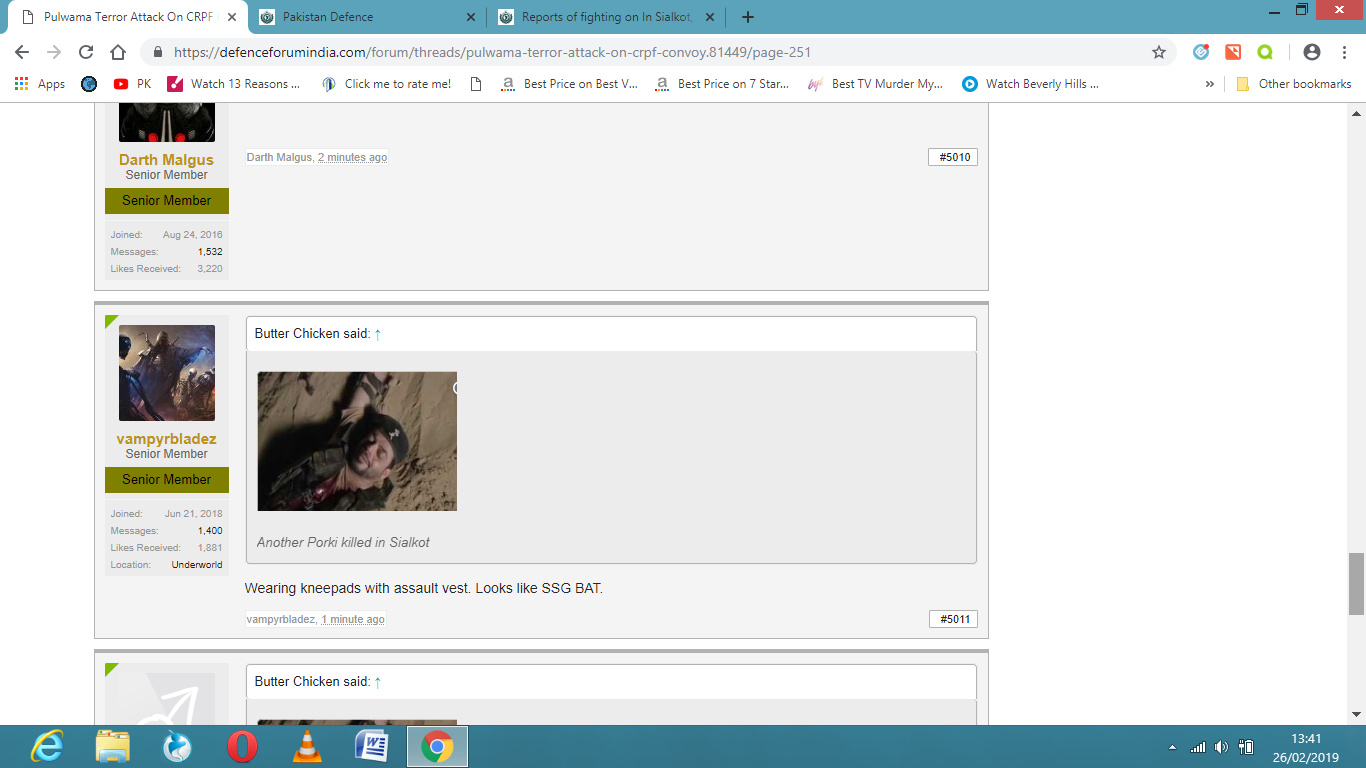Open VLC media player from taskbar

pyautogui.click(x=307, y=747)
